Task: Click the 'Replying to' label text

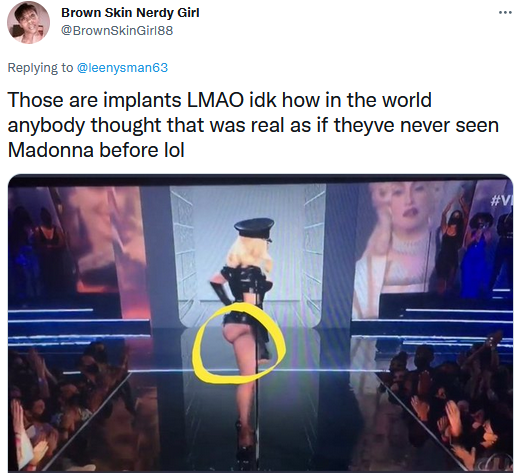Action: pos(40,68)
